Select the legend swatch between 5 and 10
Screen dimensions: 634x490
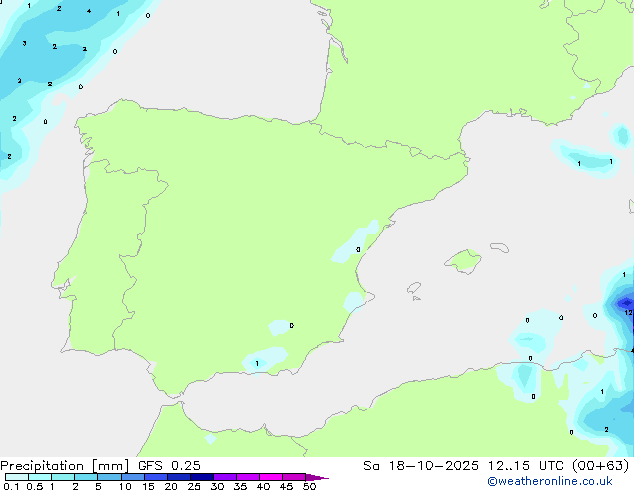[x=109, y=477]
